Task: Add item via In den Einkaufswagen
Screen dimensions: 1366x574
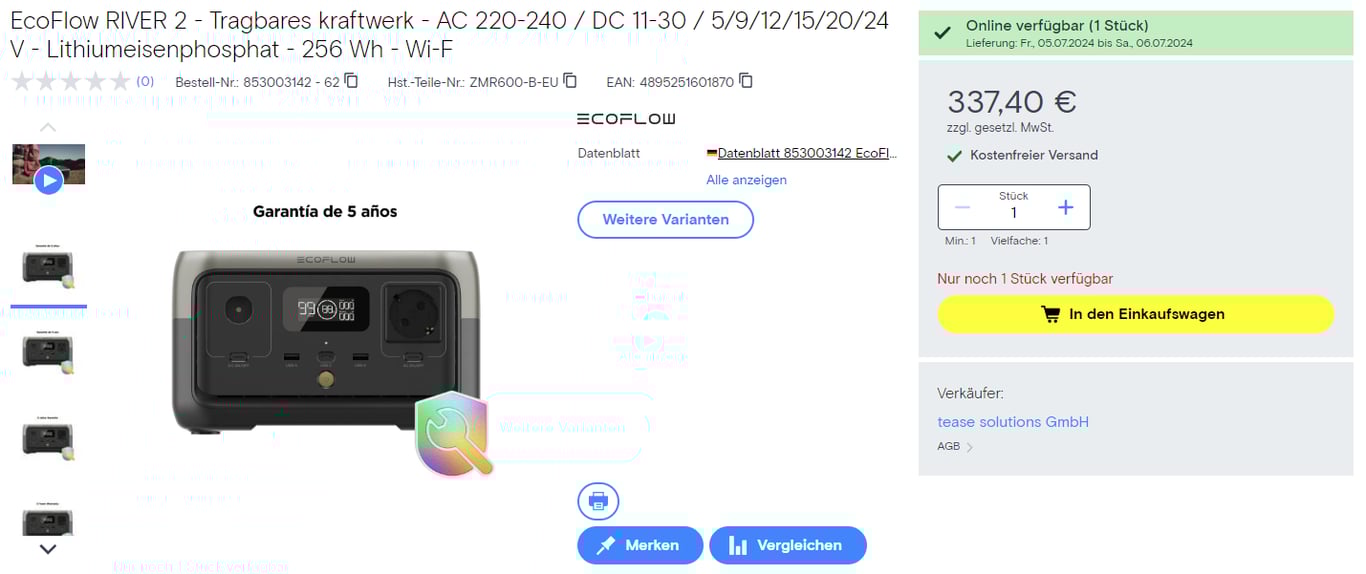Action: (x=1135, y=314)
